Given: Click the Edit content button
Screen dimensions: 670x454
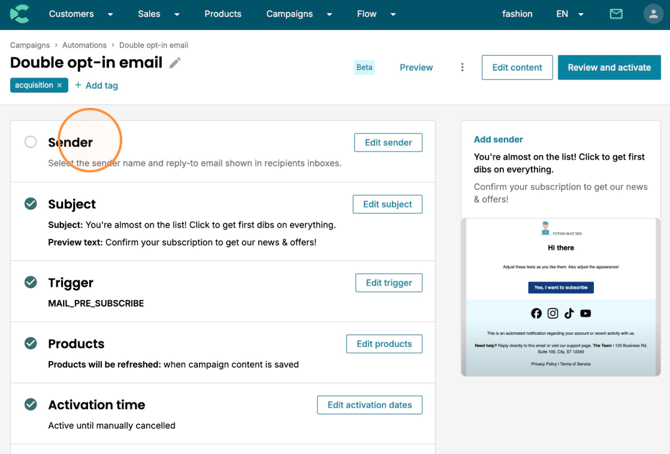Looking at the screenshot, I should click(x=517, y=68).
